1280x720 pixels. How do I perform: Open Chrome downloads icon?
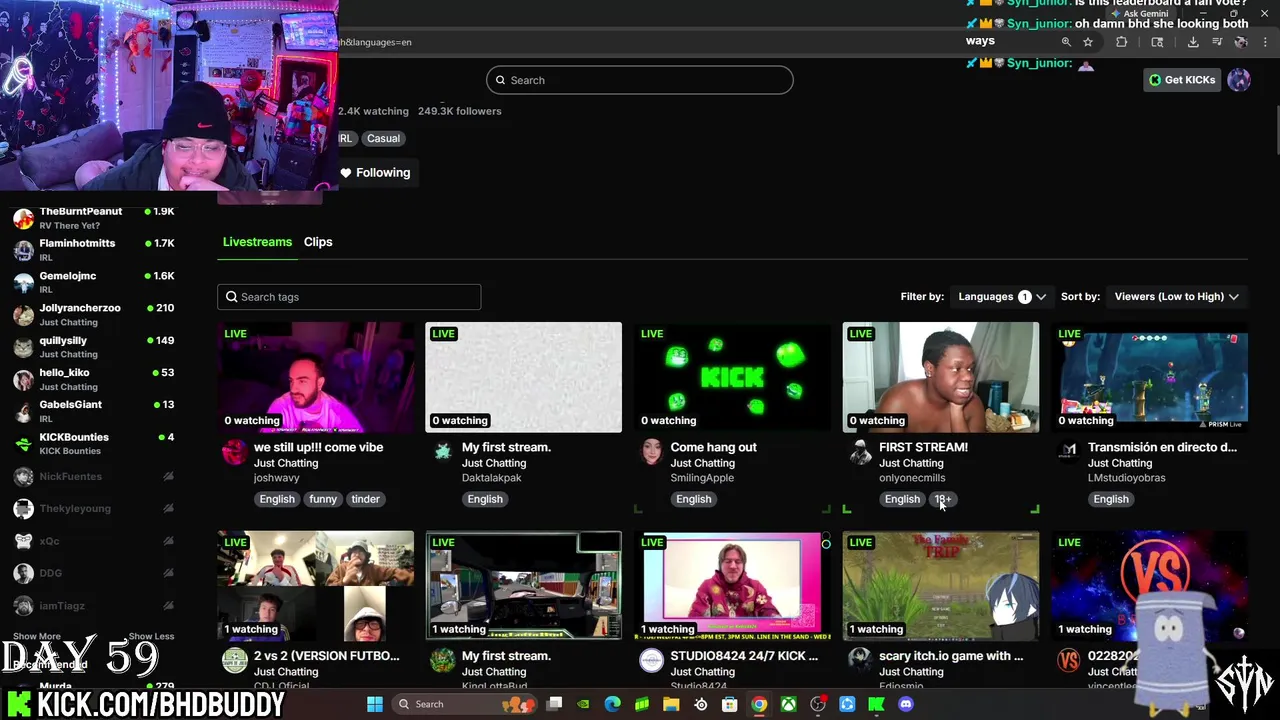pos(1193,42)
